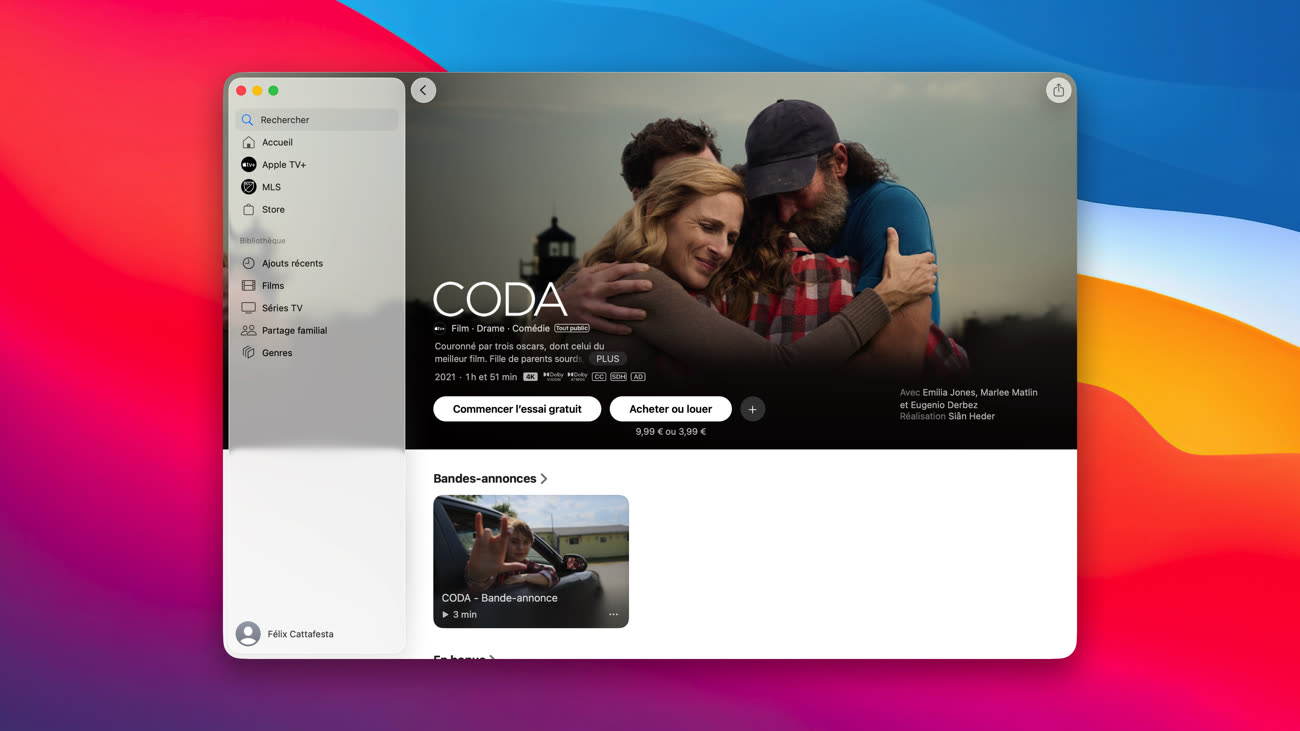Click Félix Cattafesta account name
The width and height of the screenshot is (1300, 731).
coord(301,634)
